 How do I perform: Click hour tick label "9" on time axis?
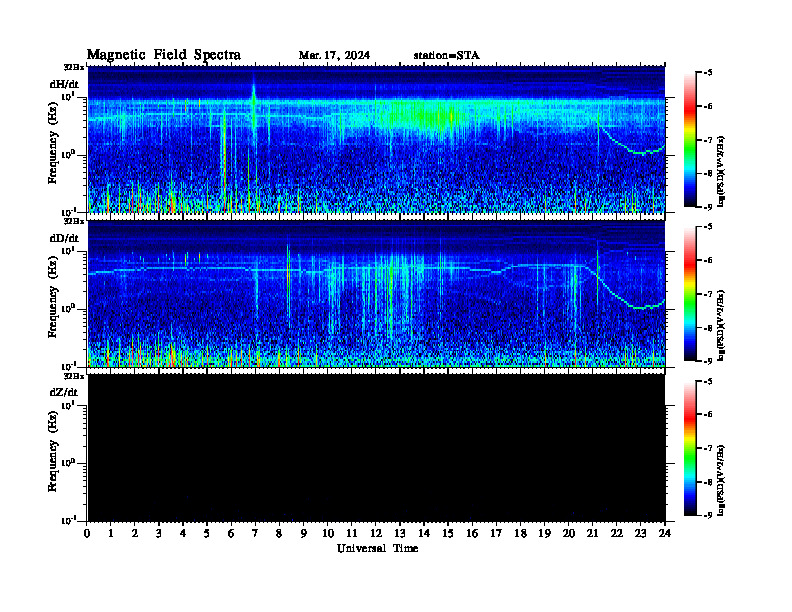click(x=304, y=533)
